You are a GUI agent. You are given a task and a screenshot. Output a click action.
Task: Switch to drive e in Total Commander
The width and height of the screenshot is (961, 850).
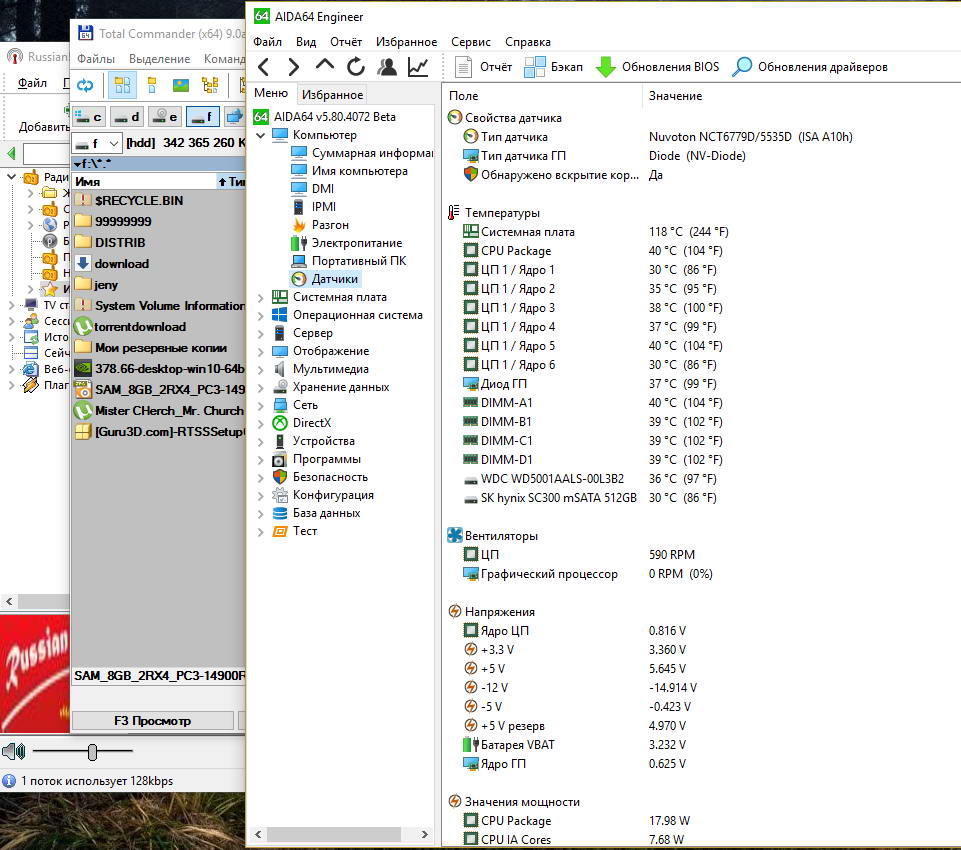164,116
